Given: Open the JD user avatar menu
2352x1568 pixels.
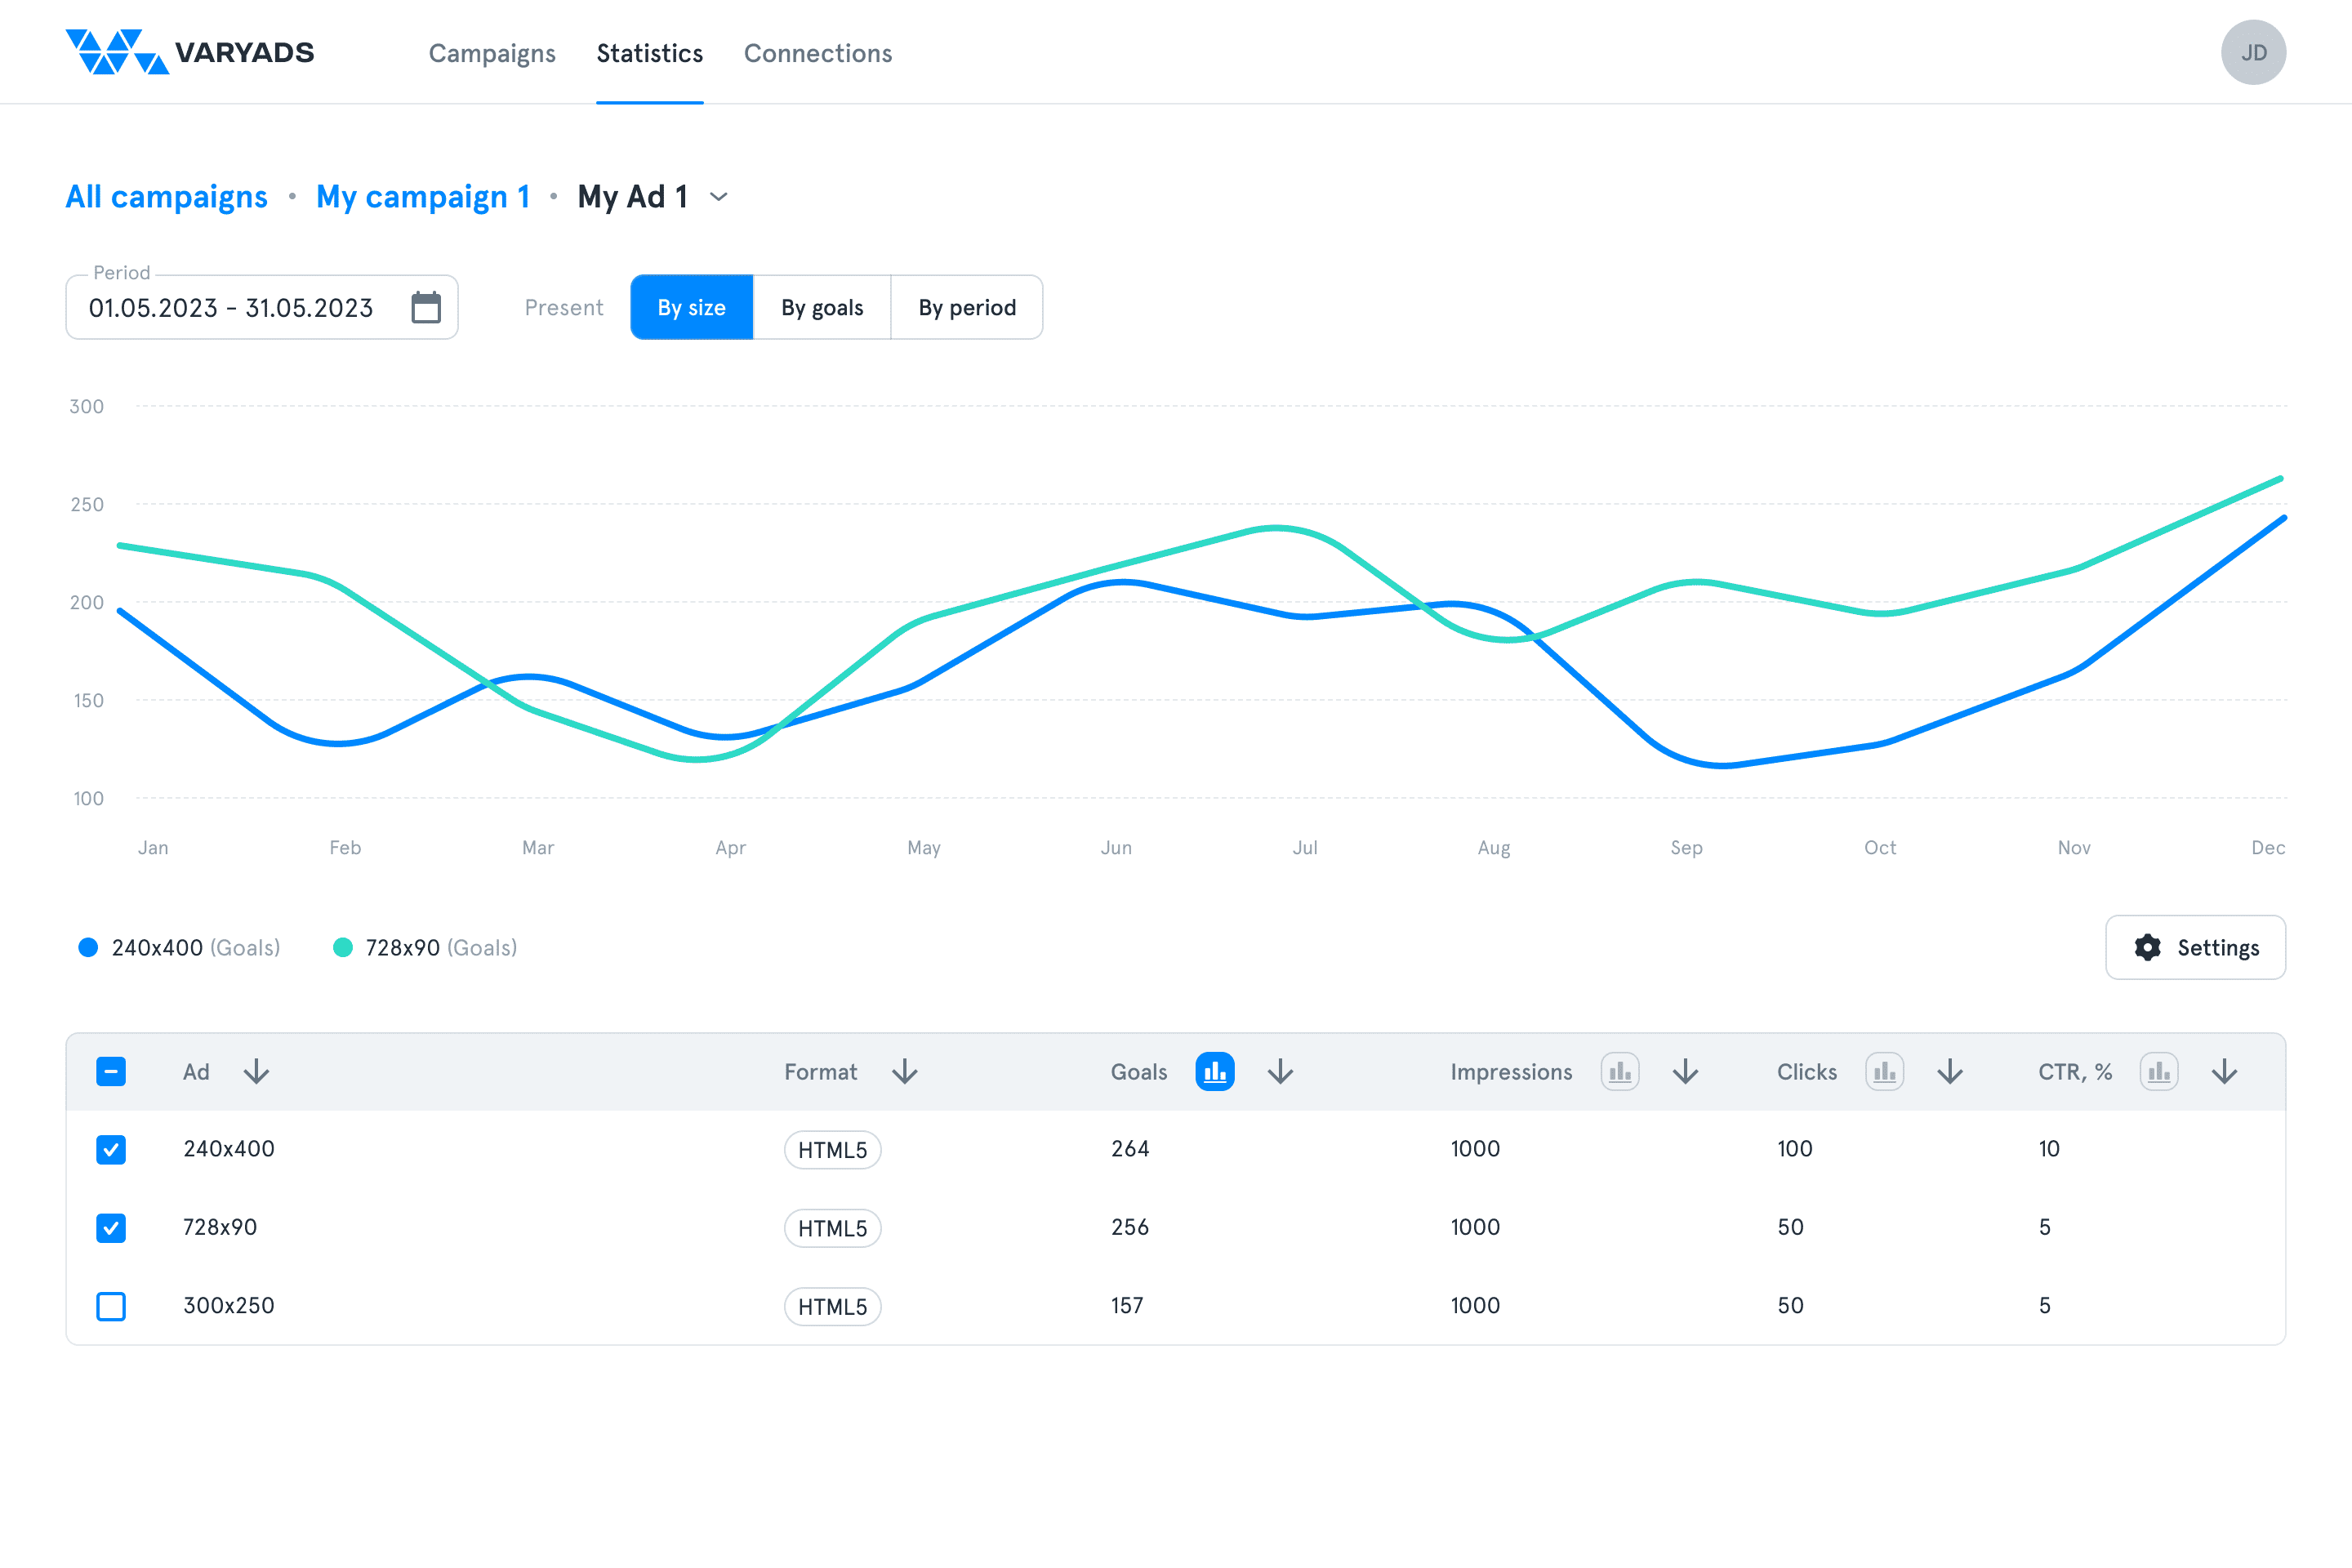Looking at the screenshot, I should point(2252,52).
